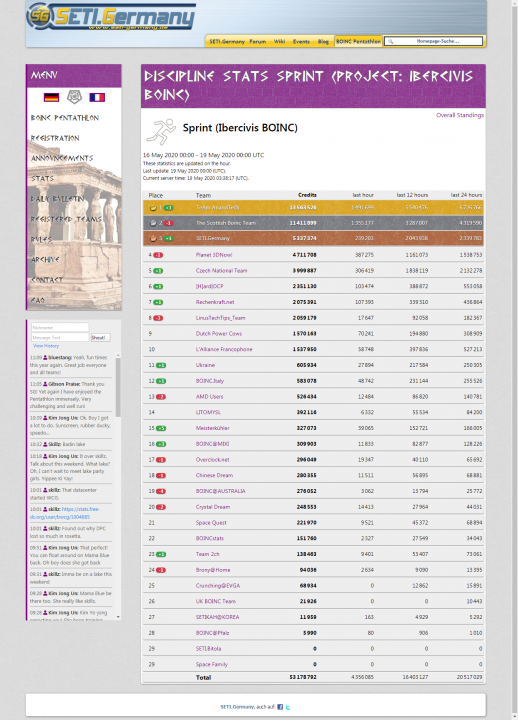518x720 pixels.
Task: Open Overall Standings link
Action: click(460, 115)
